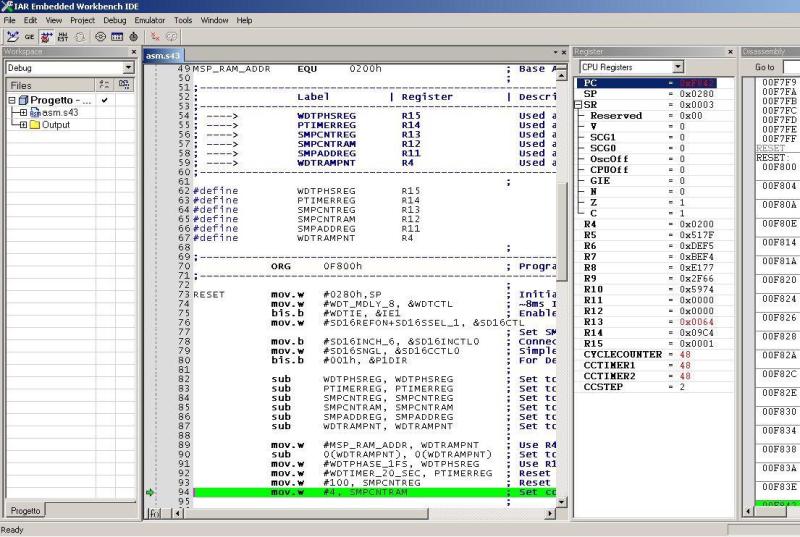Open the Debug menu

(114, 20)
